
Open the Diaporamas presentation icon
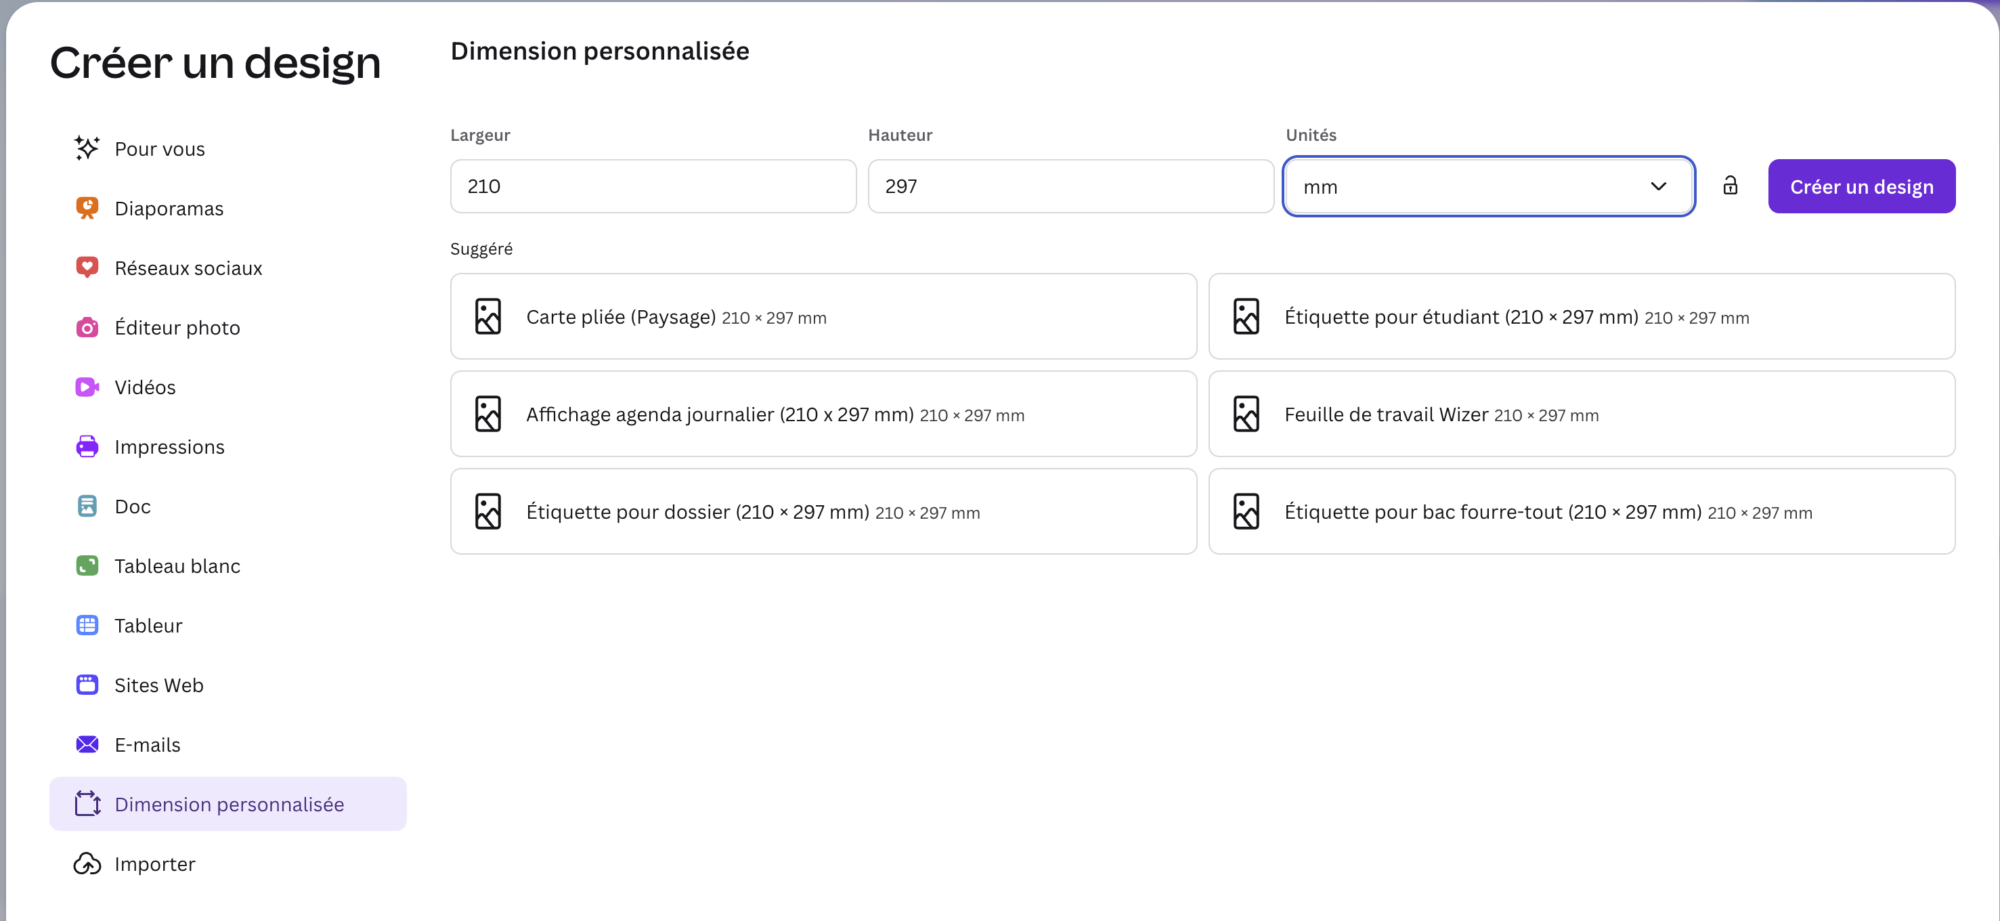click(87, 208)
